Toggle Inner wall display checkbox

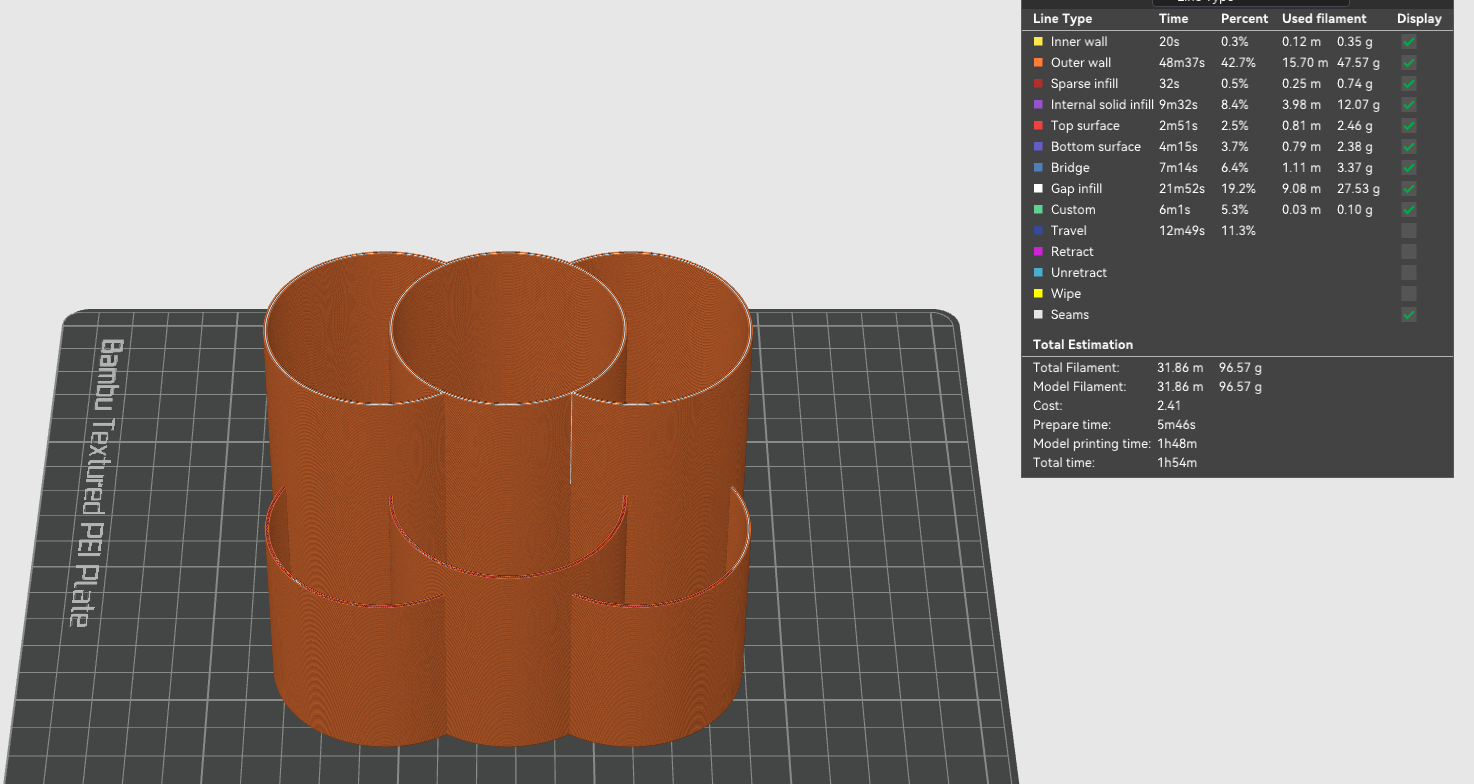1408,42
